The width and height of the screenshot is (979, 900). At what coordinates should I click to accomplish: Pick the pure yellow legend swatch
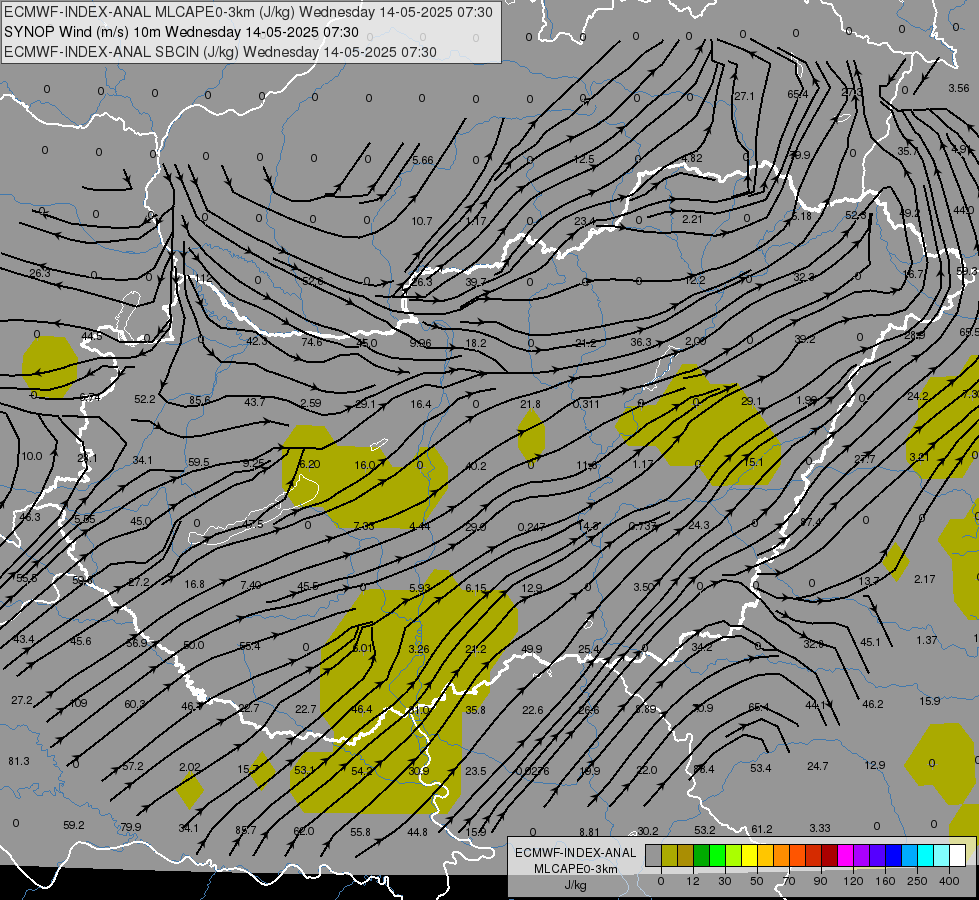[x=749, y=855]
